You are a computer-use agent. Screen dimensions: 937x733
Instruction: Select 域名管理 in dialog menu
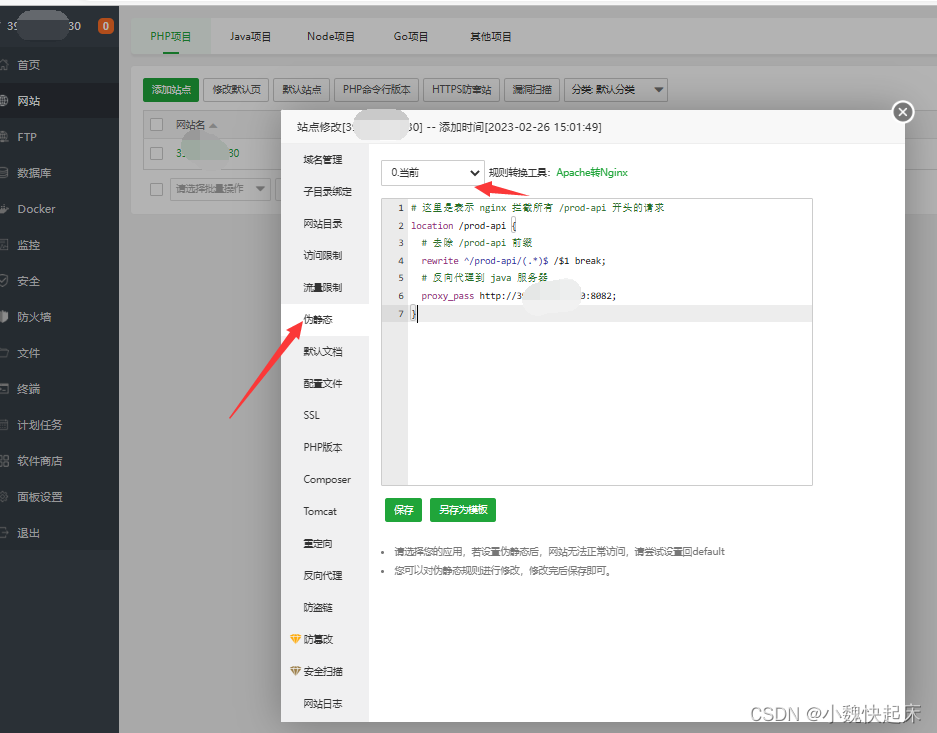pyautogui.click(x=323, y=160)
